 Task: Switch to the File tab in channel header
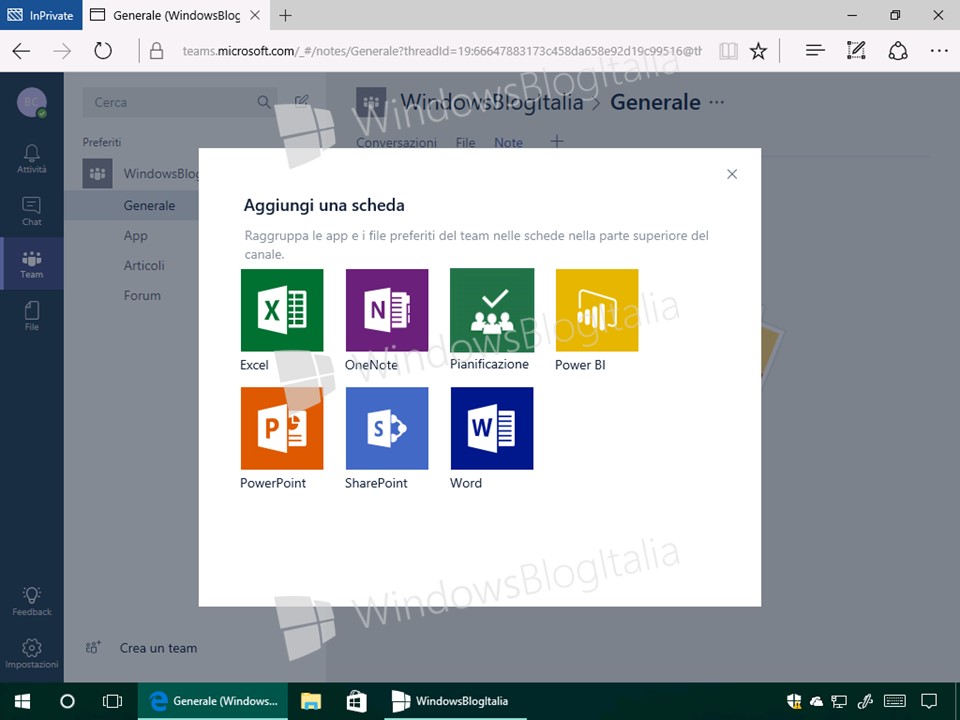[465, 143]
